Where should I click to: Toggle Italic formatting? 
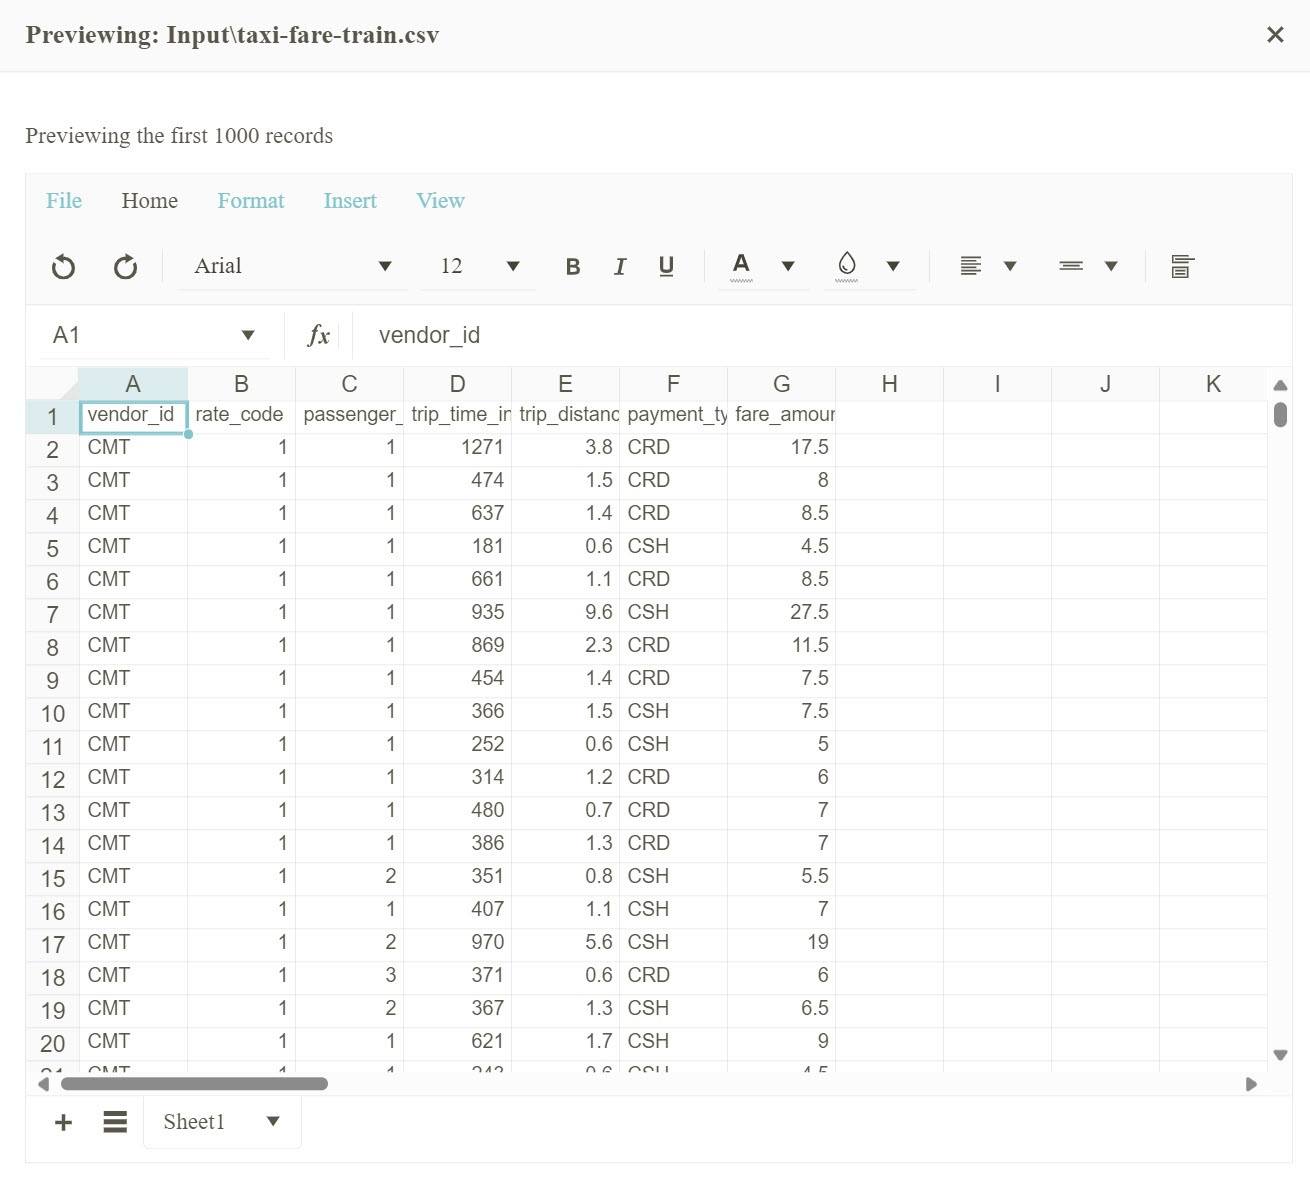pyautogui.click(x=620, y=267)
